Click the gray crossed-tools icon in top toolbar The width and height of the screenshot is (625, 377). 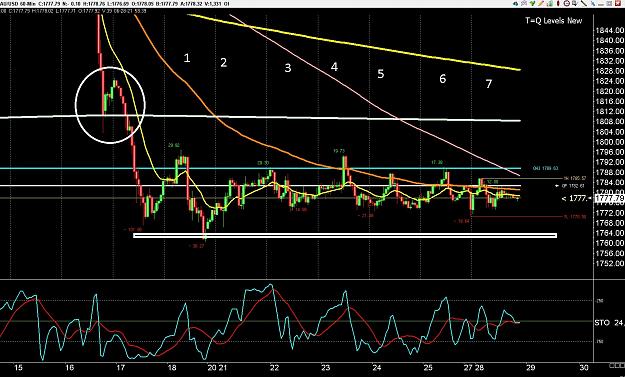click(524, 4)
